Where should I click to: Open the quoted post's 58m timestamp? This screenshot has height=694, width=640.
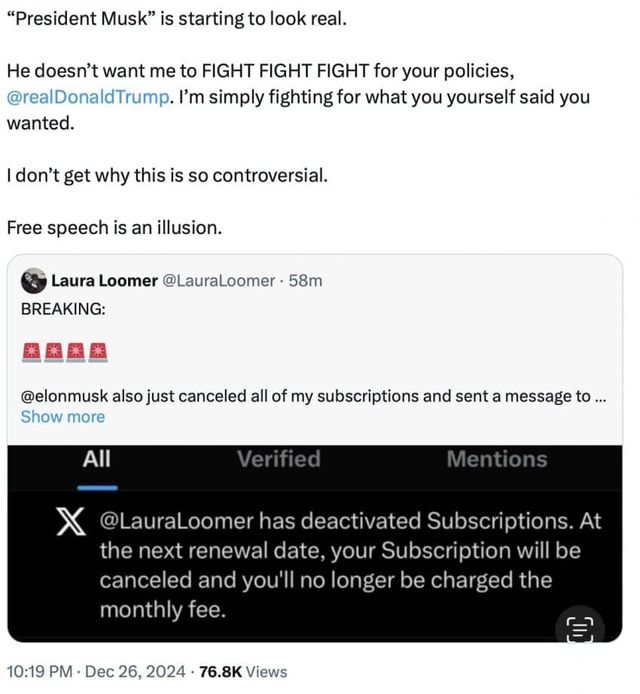(x=305, y=280)
